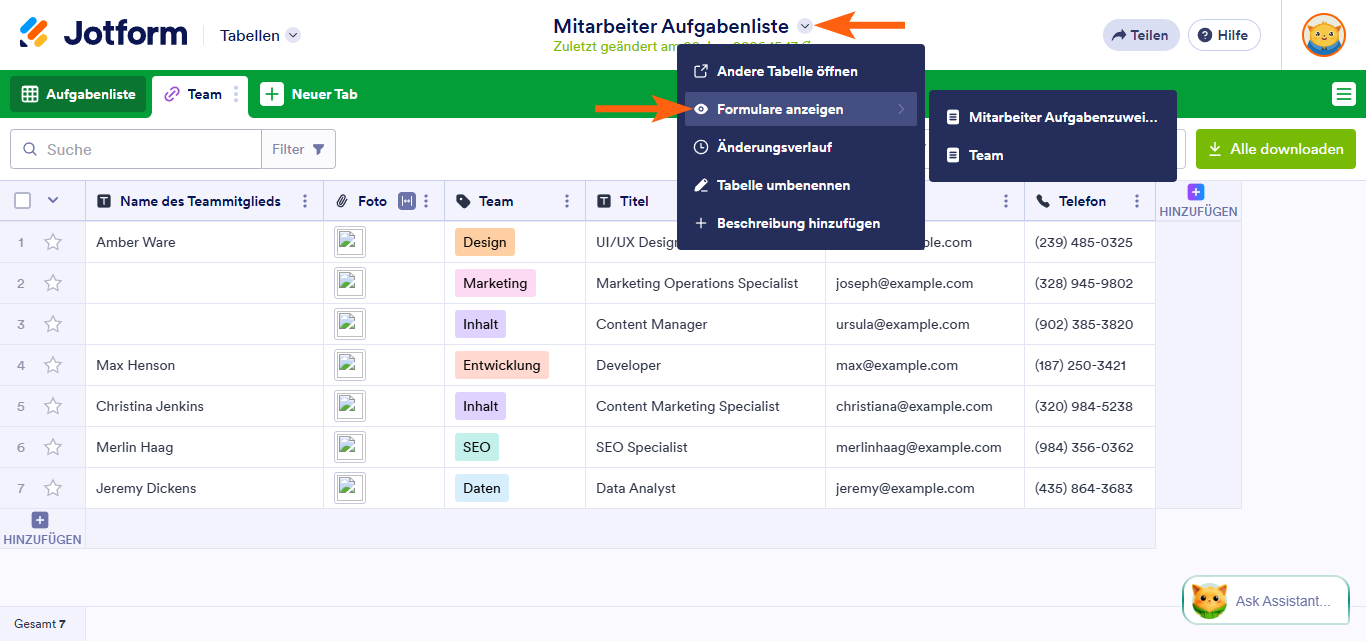Check the select-all checkbox in the header row
The image size is (1366, 641).
tap(22, 201)
